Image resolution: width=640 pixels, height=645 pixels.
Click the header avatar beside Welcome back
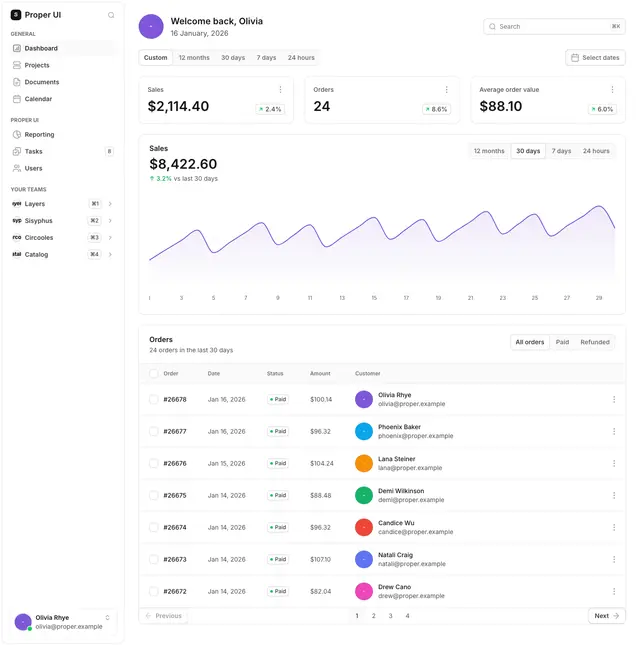coord(151,26)
